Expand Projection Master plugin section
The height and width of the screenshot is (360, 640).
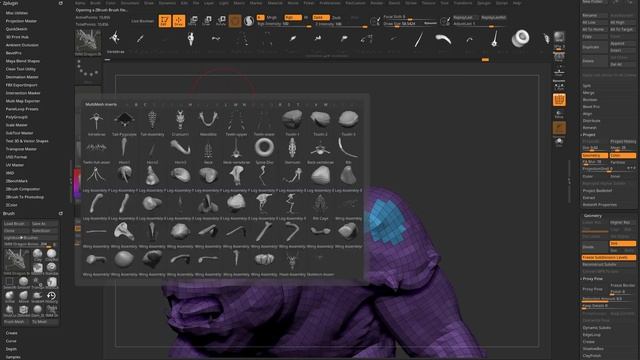[22, 21]
